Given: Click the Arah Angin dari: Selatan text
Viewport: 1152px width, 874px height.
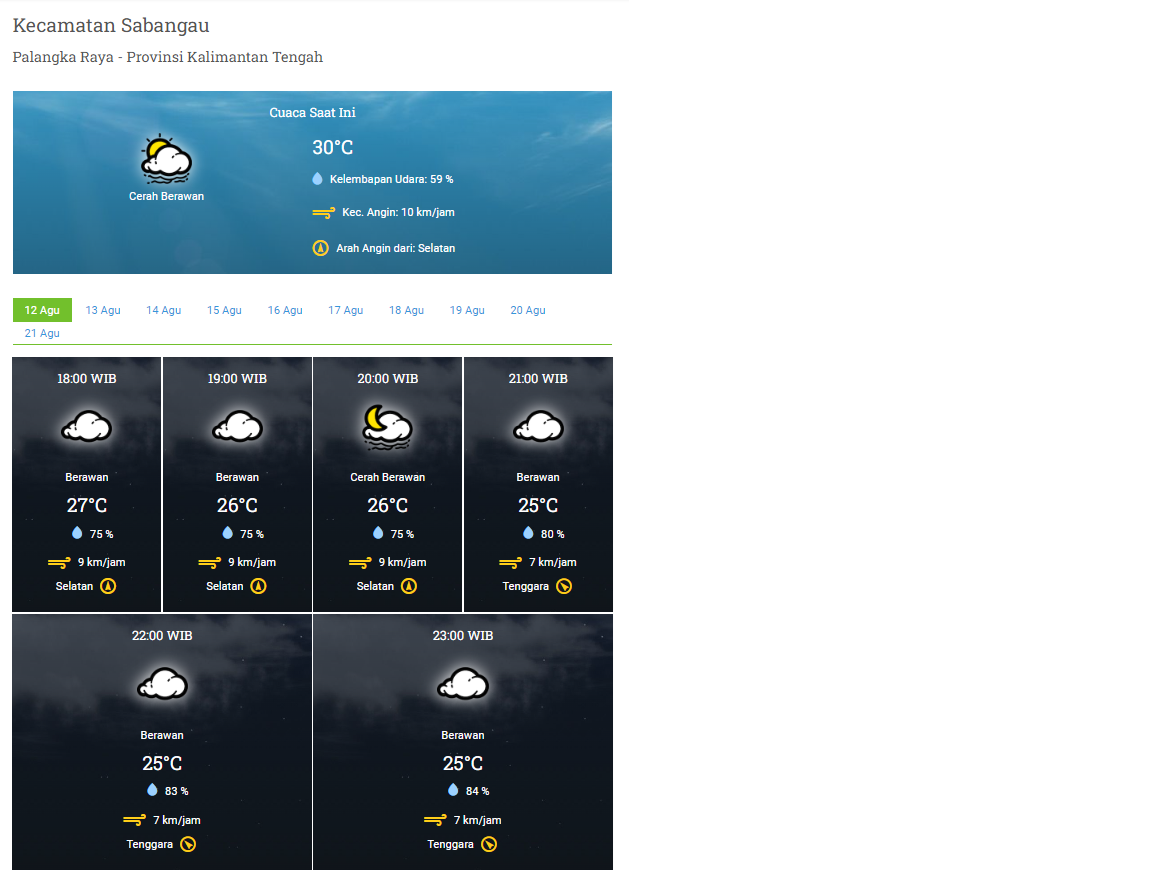Looking at the screenshot, I should pyautogui.click(x=395, y=248).
